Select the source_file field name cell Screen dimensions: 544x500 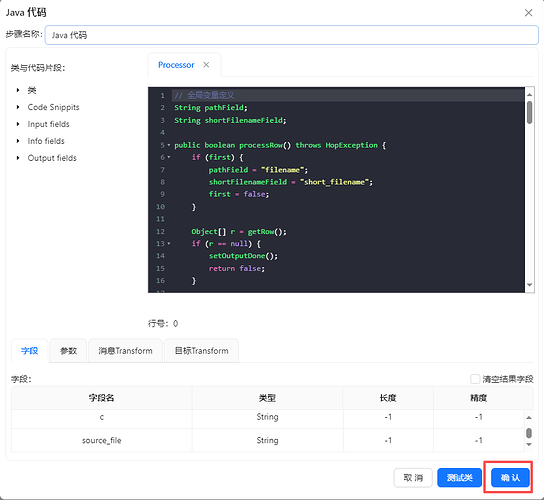[x=102, y=440]
